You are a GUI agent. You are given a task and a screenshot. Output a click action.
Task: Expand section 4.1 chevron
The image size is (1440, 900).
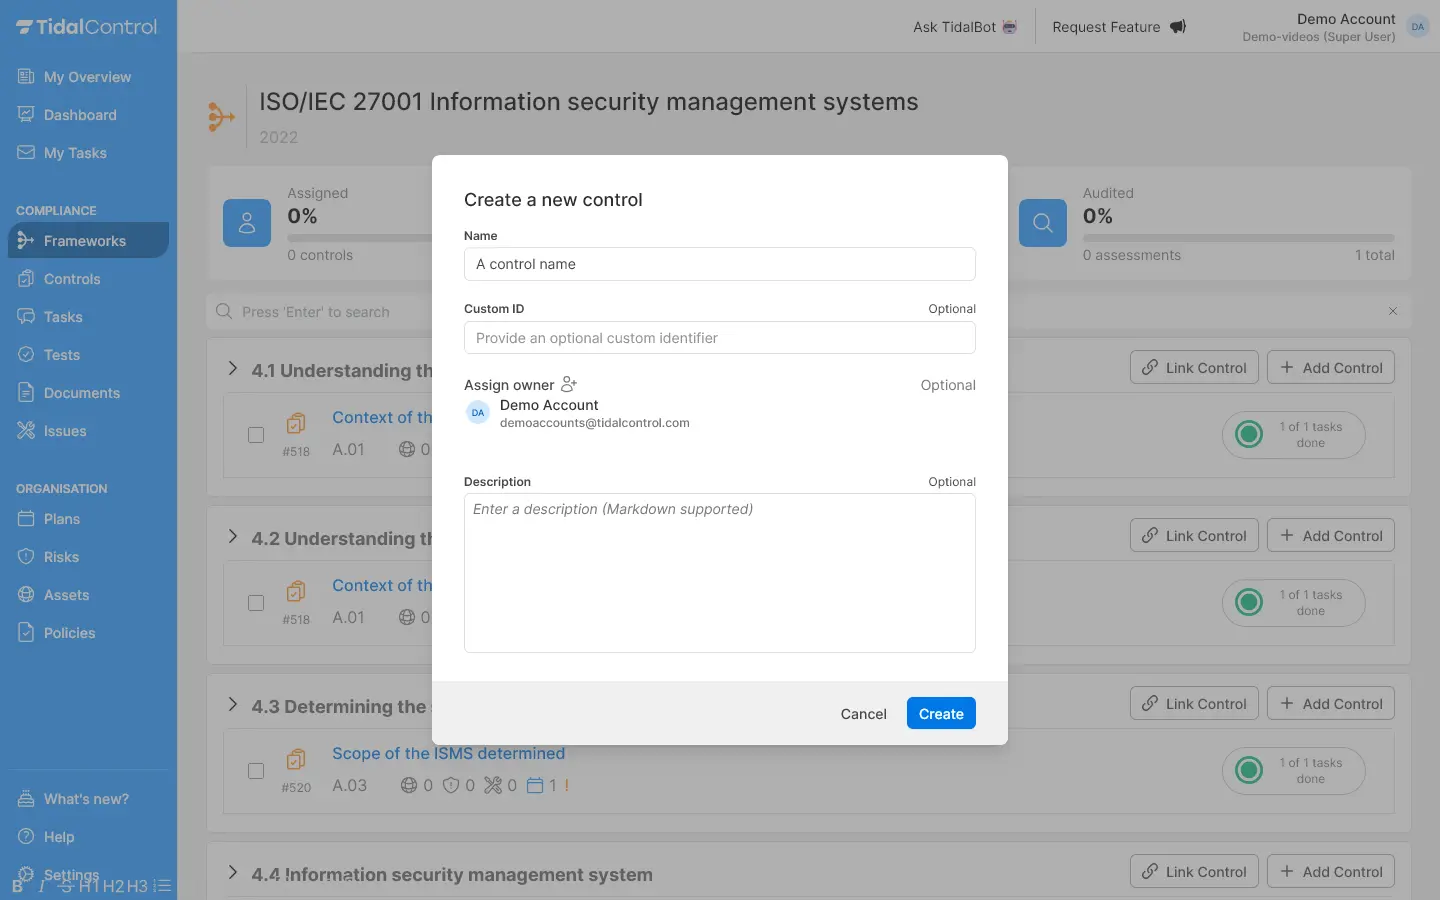[x=233, y=369]
